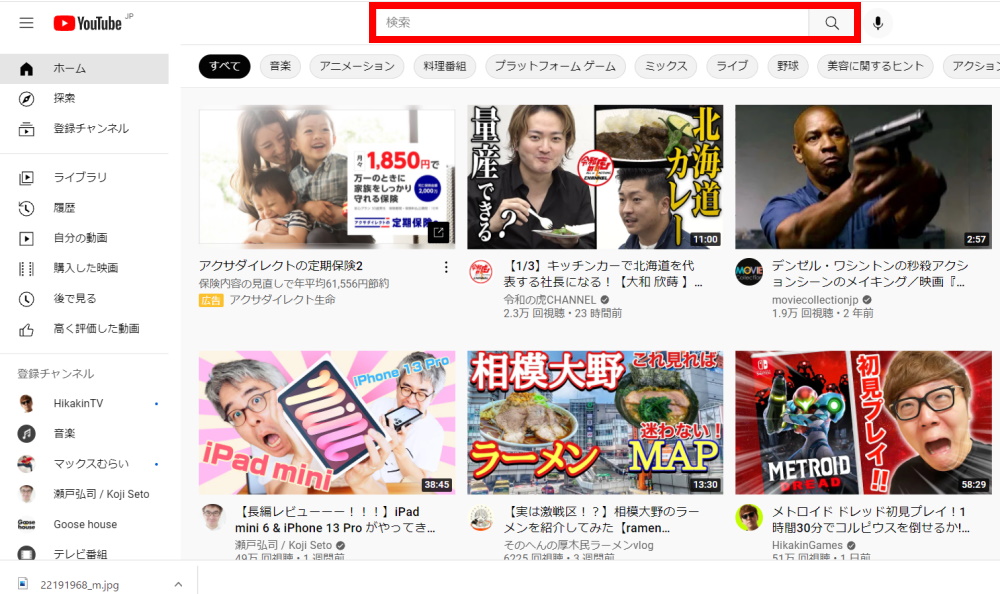The height and width of the screenshot is (594, 1000).
Task: Open the hamburger guide menu
Action: [x=26, y=23]
